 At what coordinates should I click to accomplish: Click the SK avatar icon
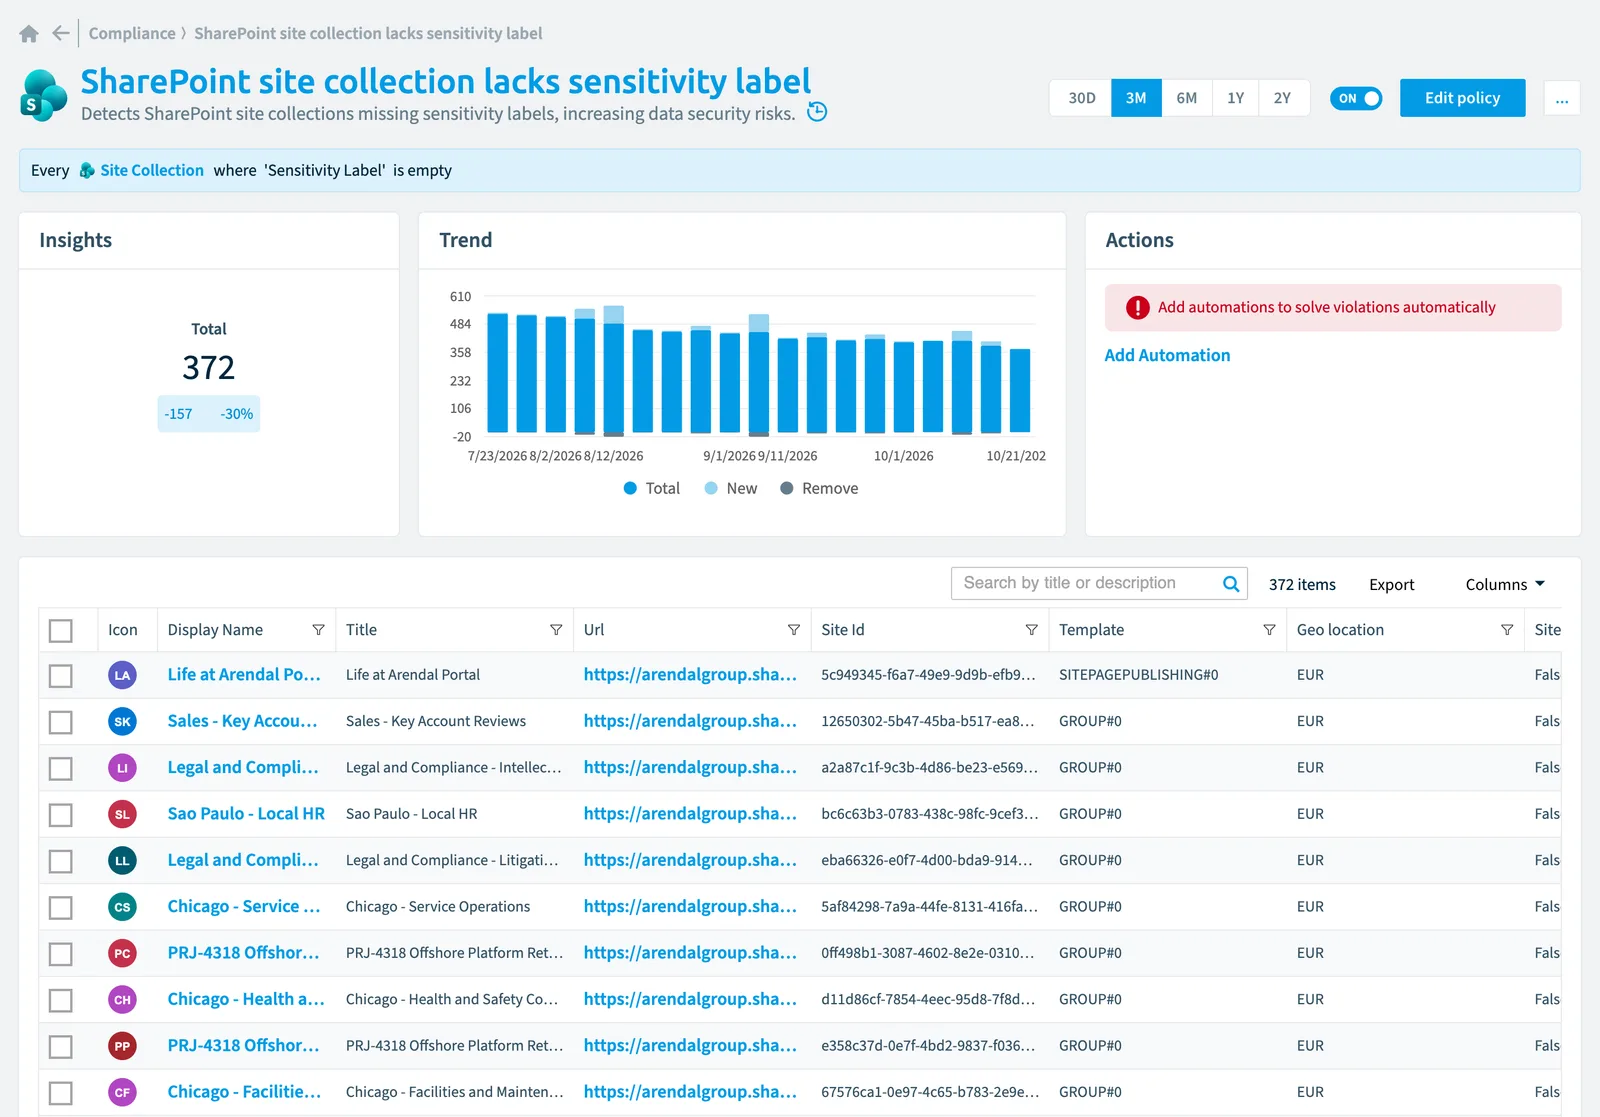click(122, 721)
